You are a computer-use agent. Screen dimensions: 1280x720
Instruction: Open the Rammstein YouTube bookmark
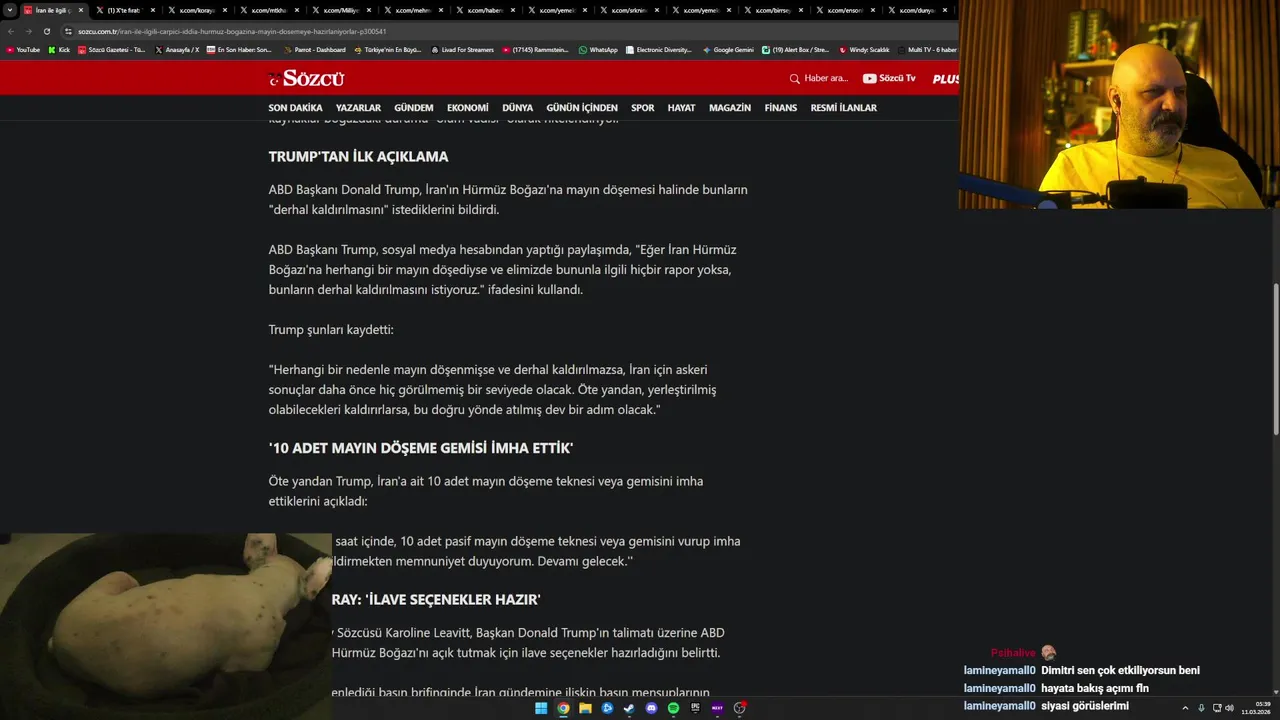[535, 50]
